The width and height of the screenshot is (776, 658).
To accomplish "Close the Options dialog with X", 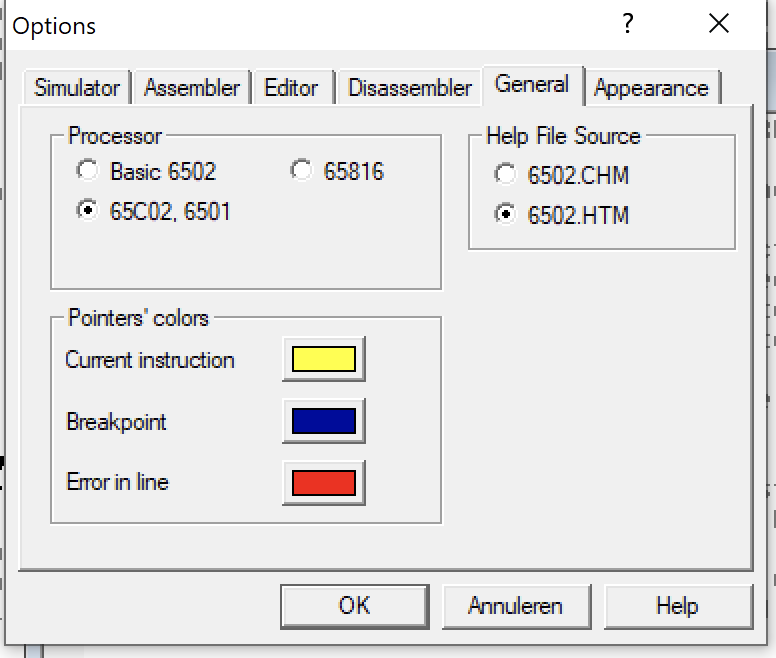I will 718,25.
